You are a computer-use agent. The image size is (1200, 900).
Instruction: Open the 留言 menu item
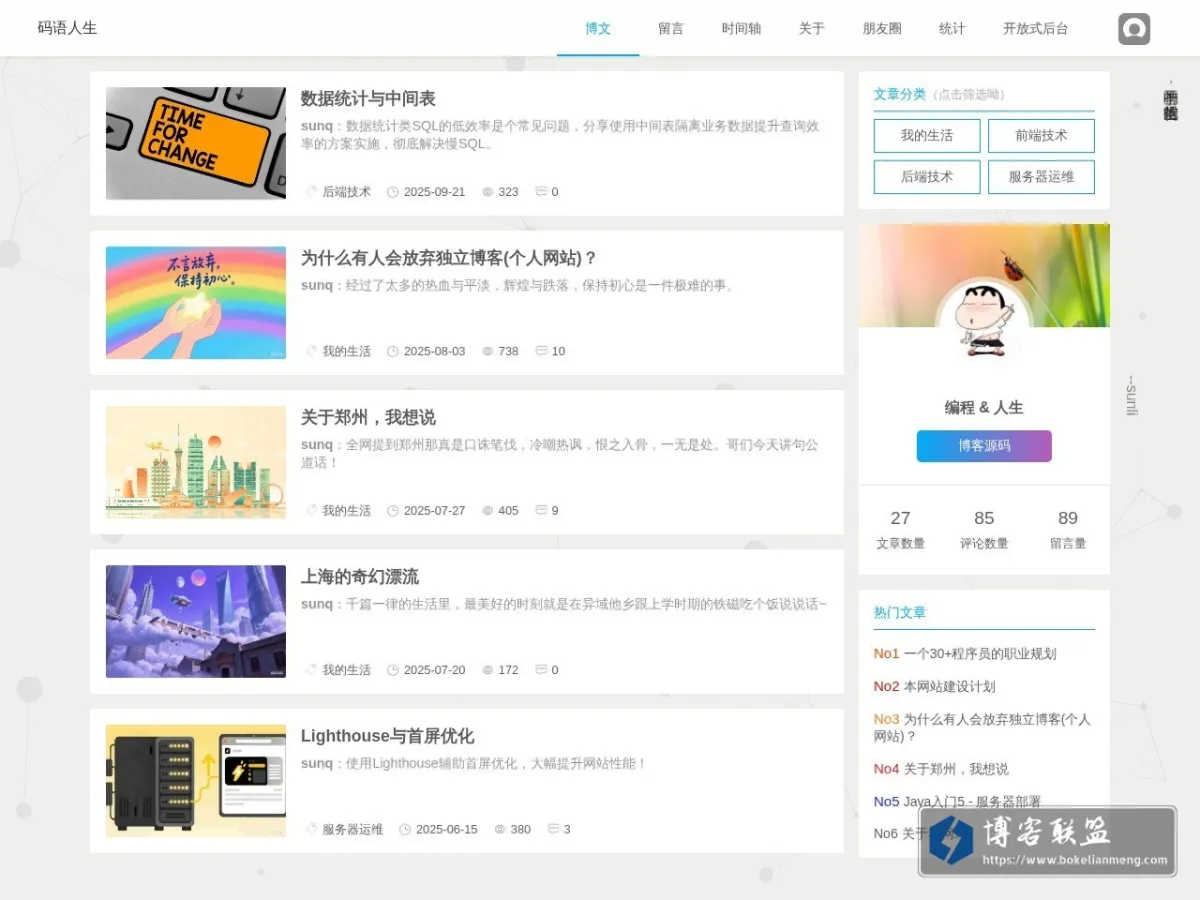click(671, 28)
